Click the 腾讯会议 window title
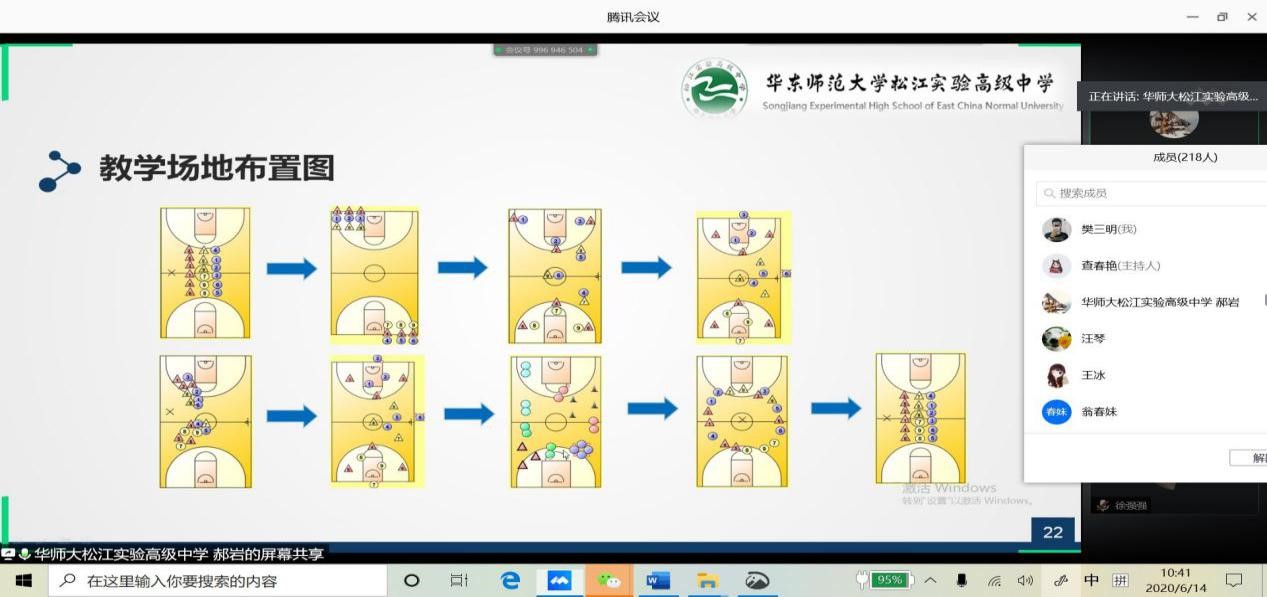The image size is (1267, 597). [633, 17]
